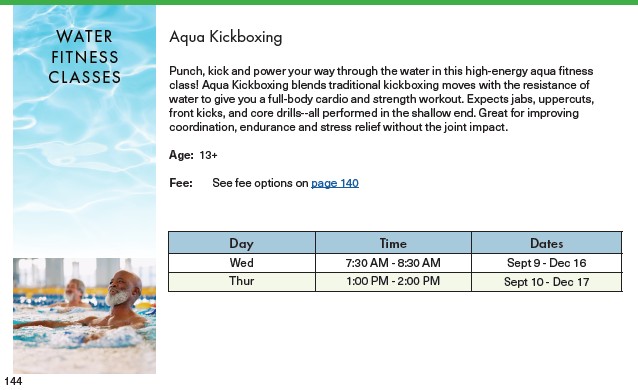The height and width of the screenshot is (390, 638).
Task: Open the page 140 fee options link
Action: click(x=334, y=183)
